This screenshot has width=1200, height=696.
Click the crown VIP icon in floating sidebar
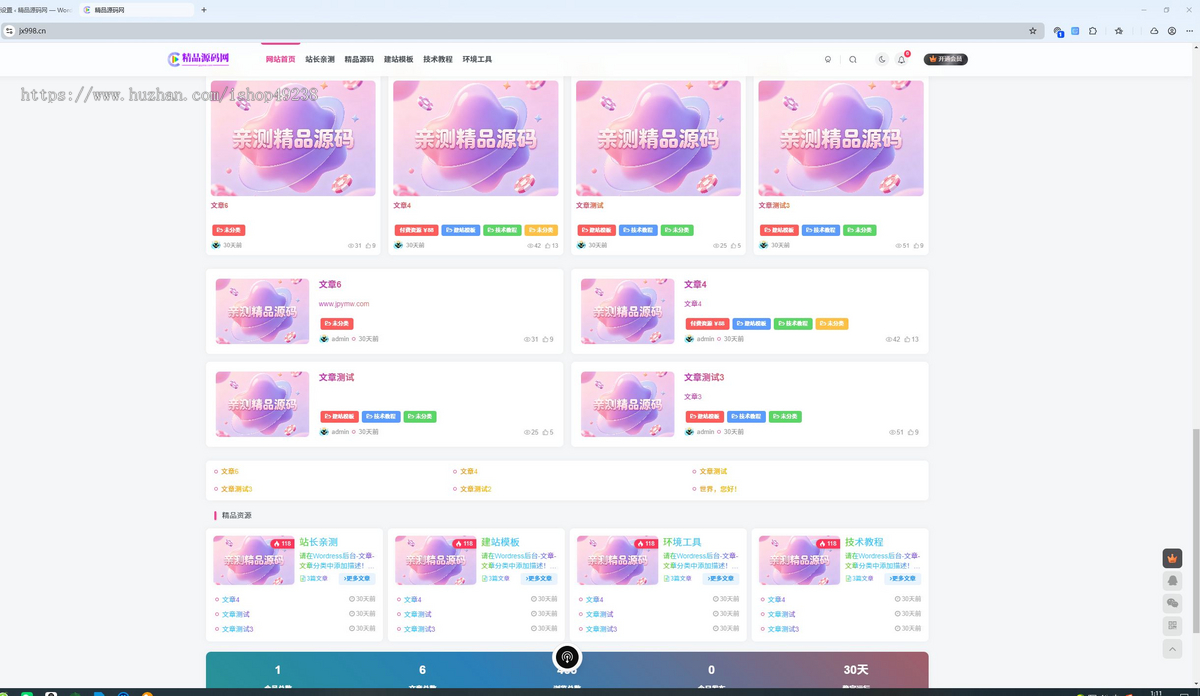click(x=1173, y=558)
